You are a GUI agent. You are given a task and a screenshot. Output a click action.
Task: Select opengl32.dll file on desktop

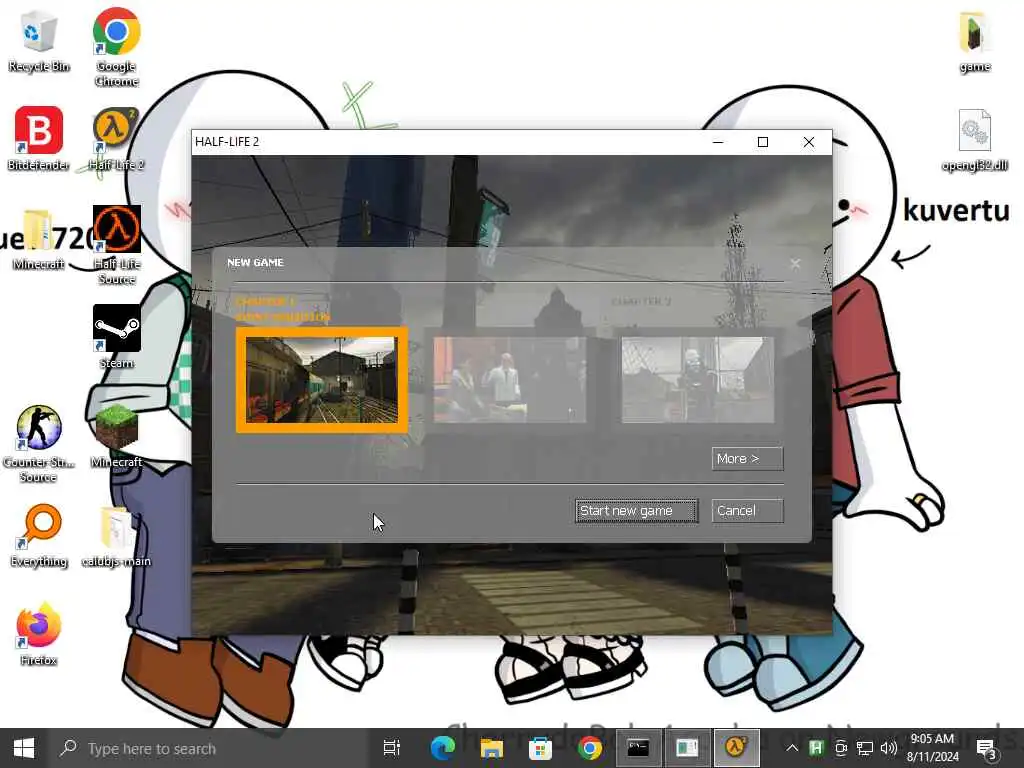coord(974,140)
